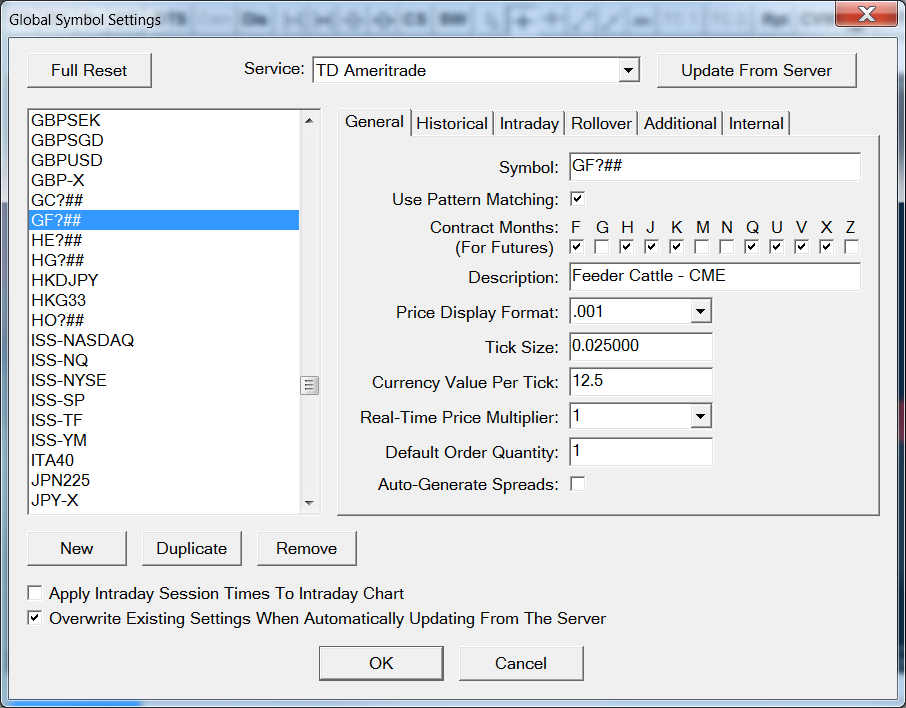Viewport: 906px width, 708px height.
Task: Toggle contract month Q checkbox
Action: click(x=751, y=247)
